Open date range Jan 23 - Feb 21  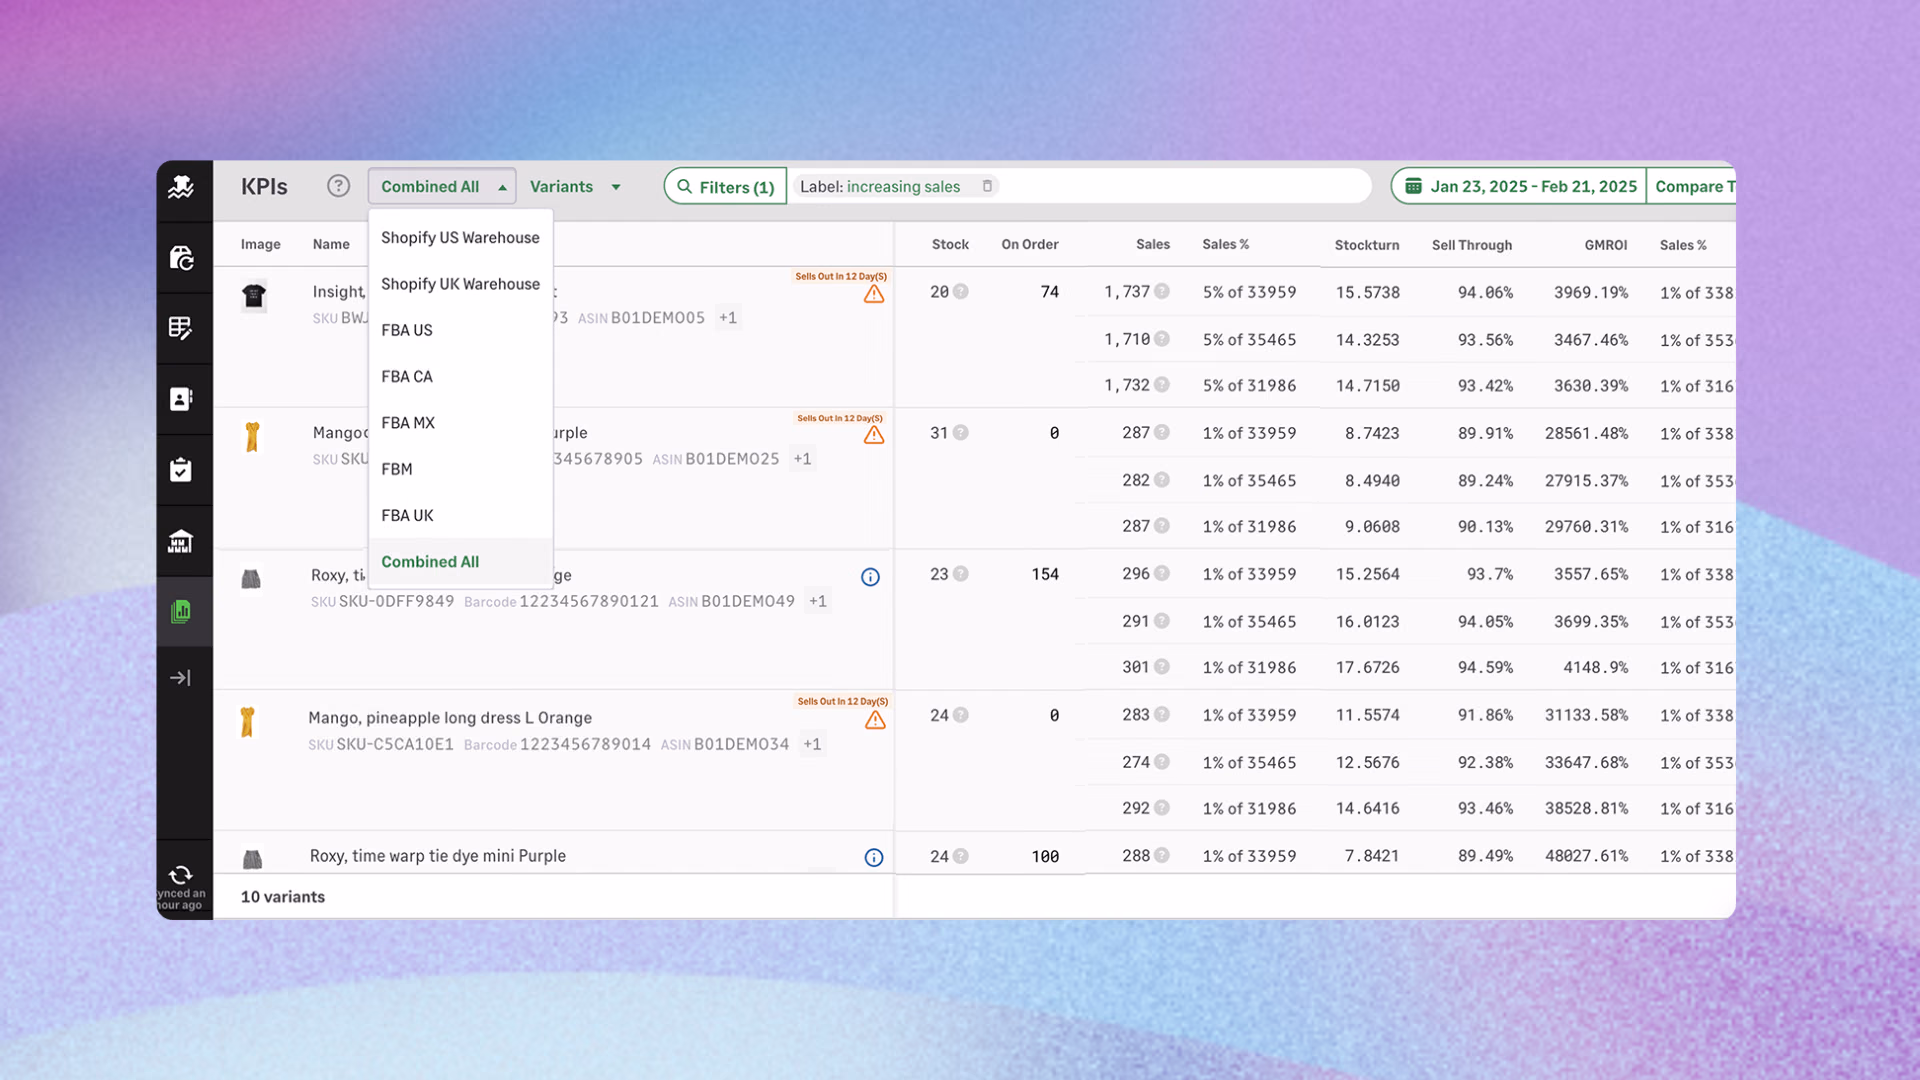pyautogui.click(x=1520, y=186)
